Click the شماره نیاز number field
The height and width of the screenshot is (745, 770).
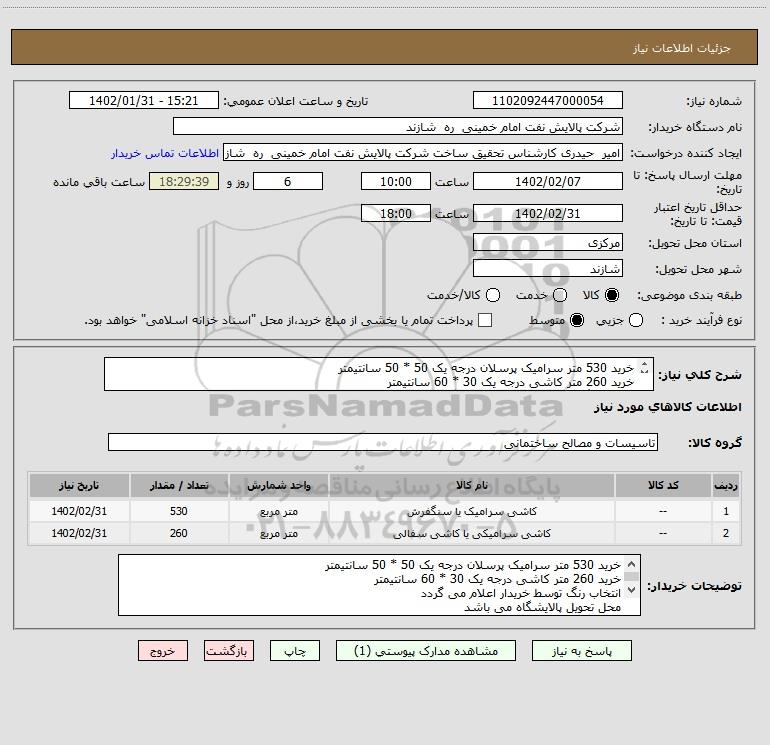coord(548,101)
